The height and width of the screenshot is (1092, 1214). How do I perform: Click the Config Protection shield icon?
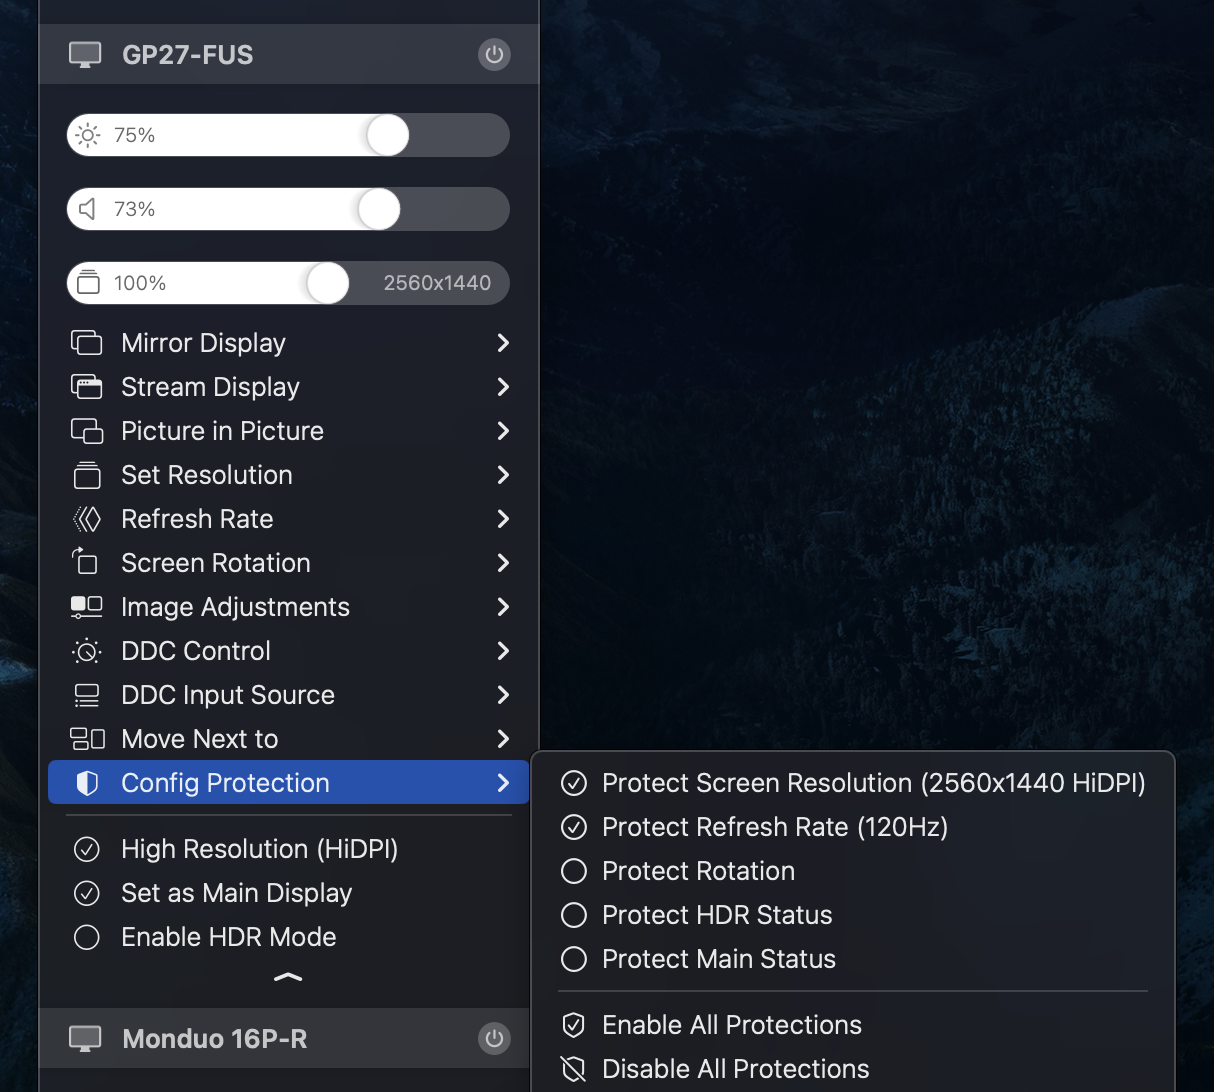[87, 783]
